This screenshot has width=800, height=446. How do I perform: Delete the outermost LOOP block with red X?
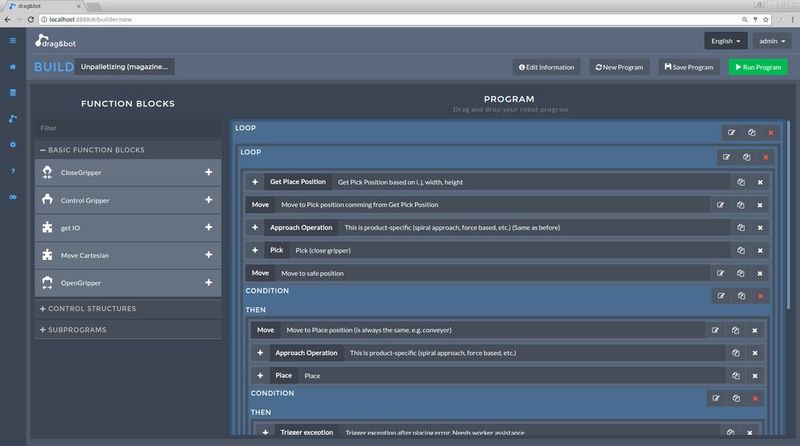[770, 133]
